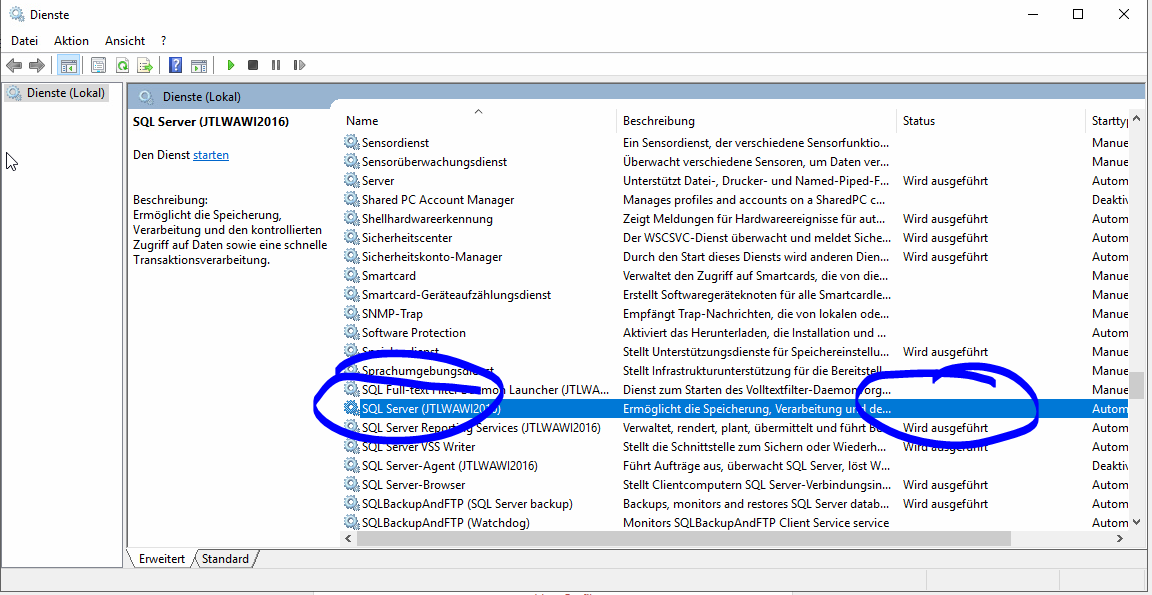Image resolution: width=1152 pixels, height=595 pixels.
Task: Restart the service with the restart icon
Action: (x=299, y=65)
